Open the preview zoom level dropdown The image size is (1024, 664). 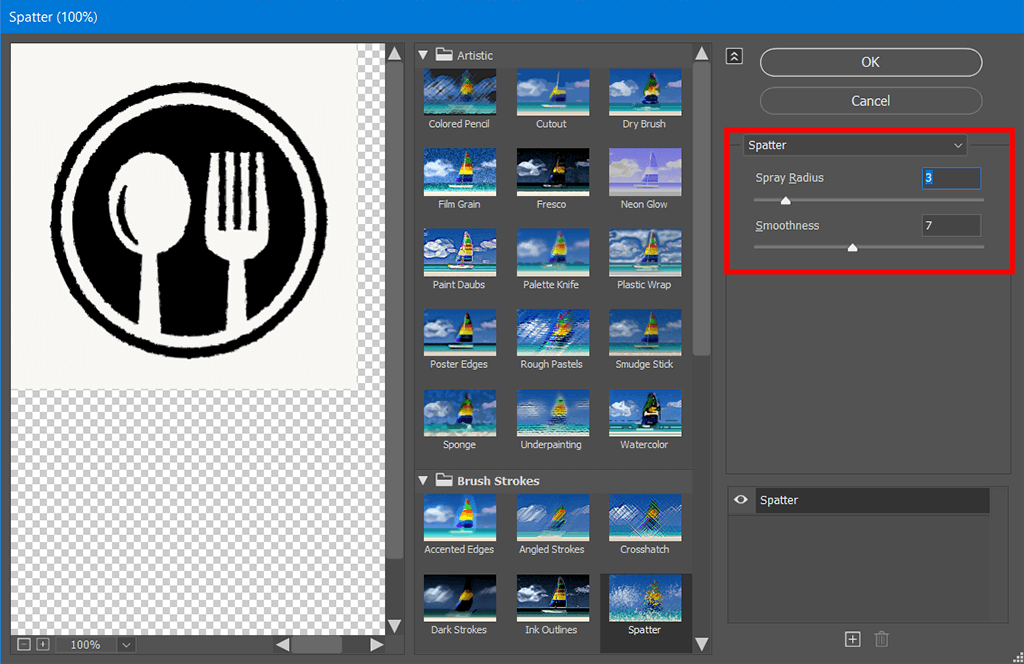click(x=126, y=644)
